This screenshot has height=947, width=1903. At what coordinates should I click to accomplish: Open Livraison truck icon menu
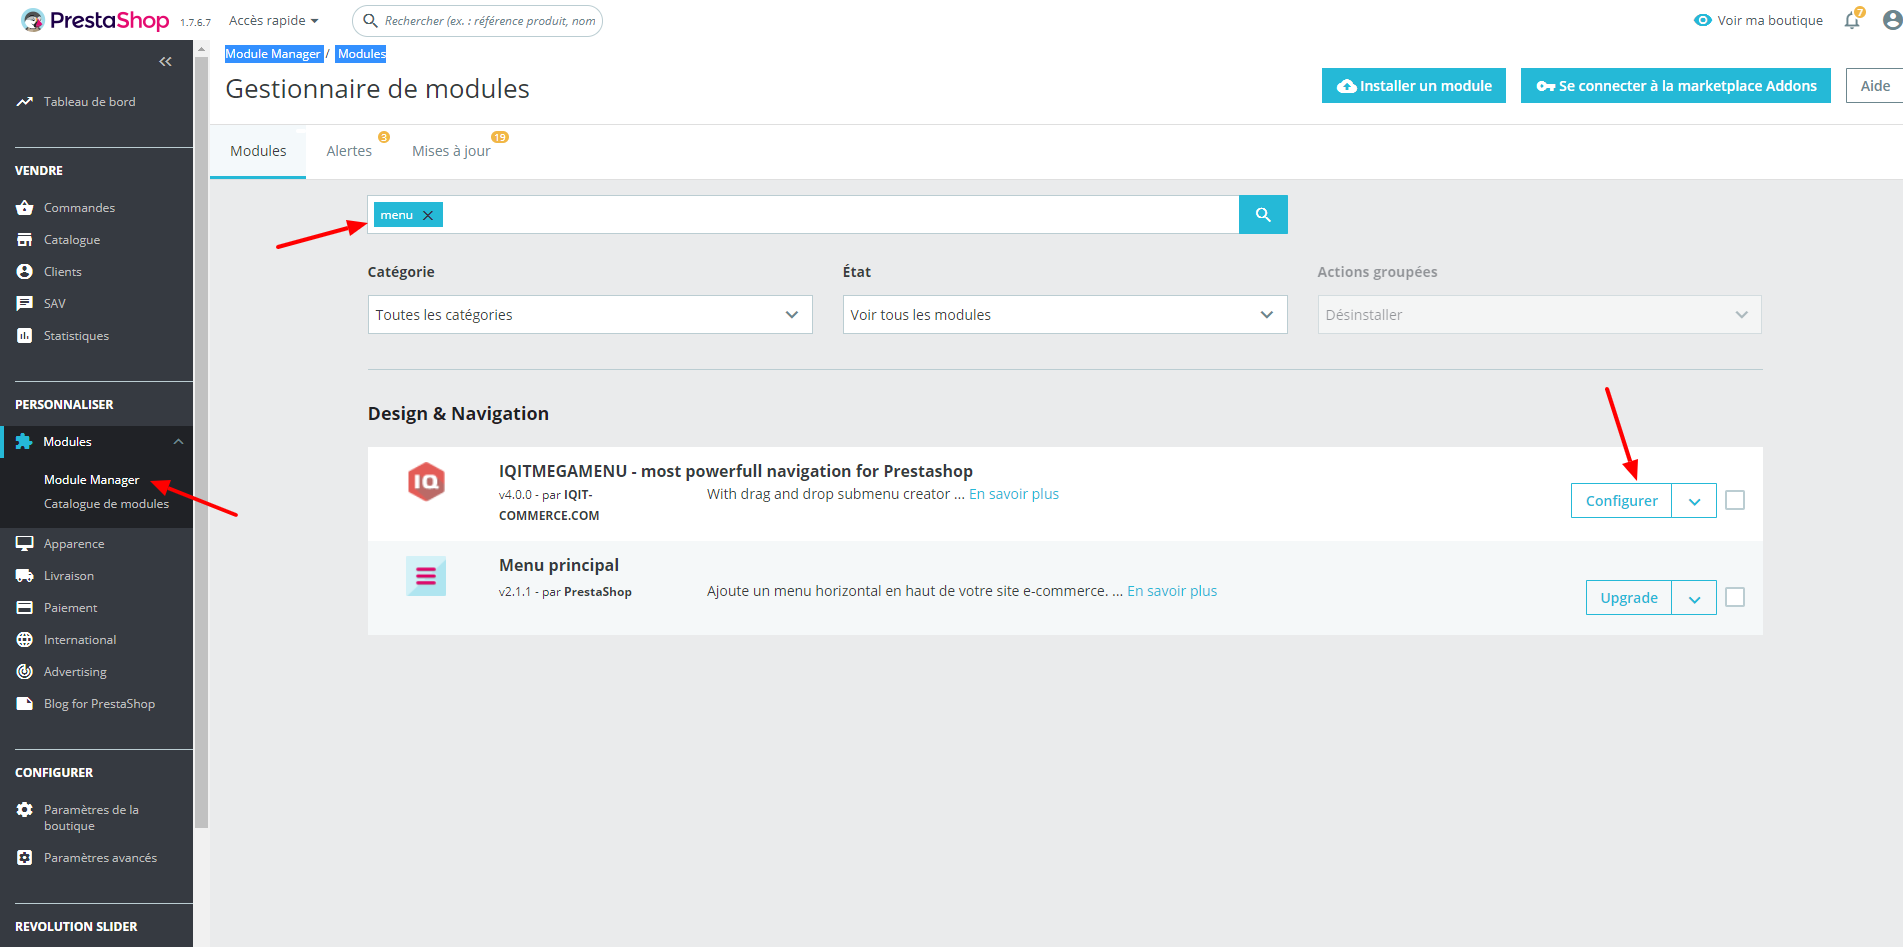(x=25, y=576)
